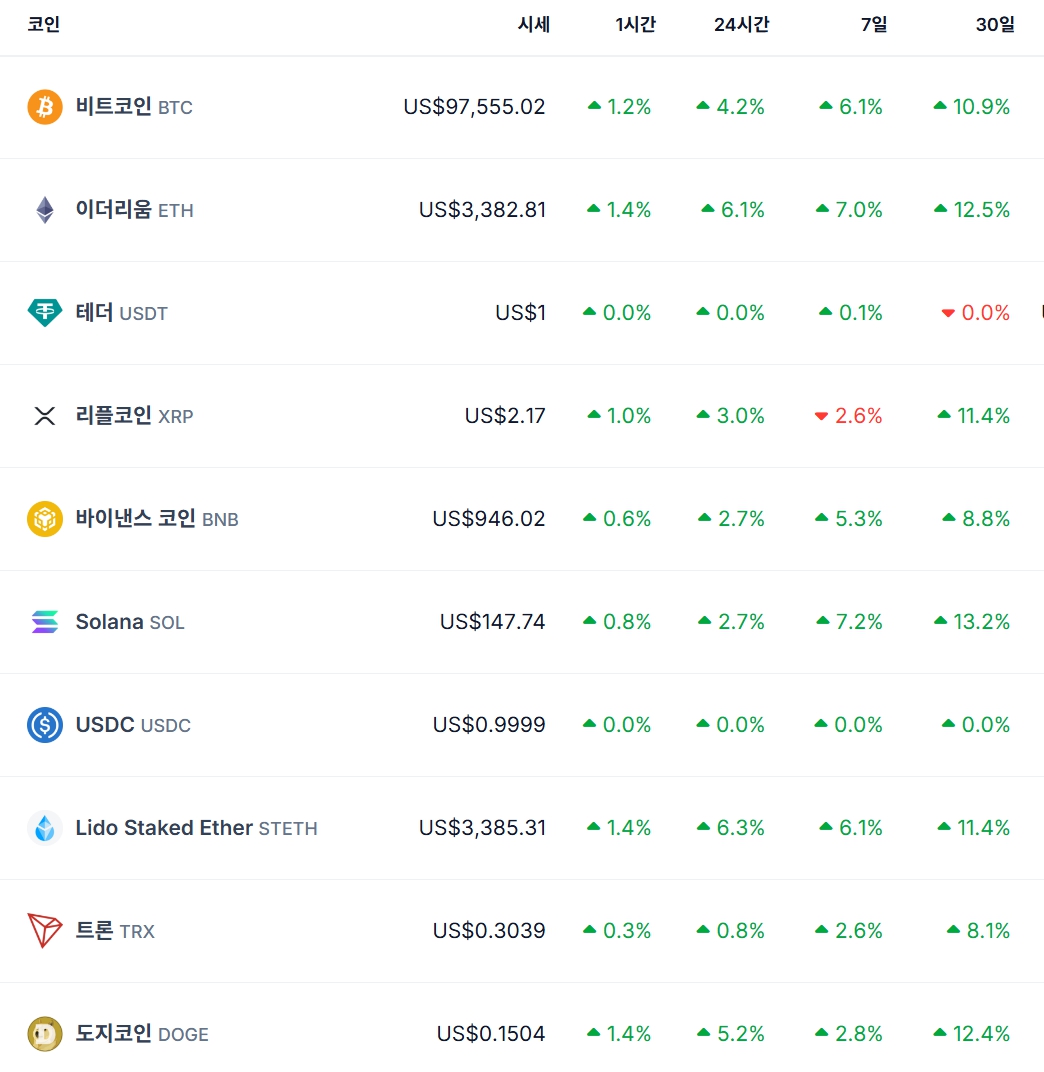Click the Dogecoin logo icon
Viewport: 1044px width, 1072px height.
click(x=45, y=1034)
